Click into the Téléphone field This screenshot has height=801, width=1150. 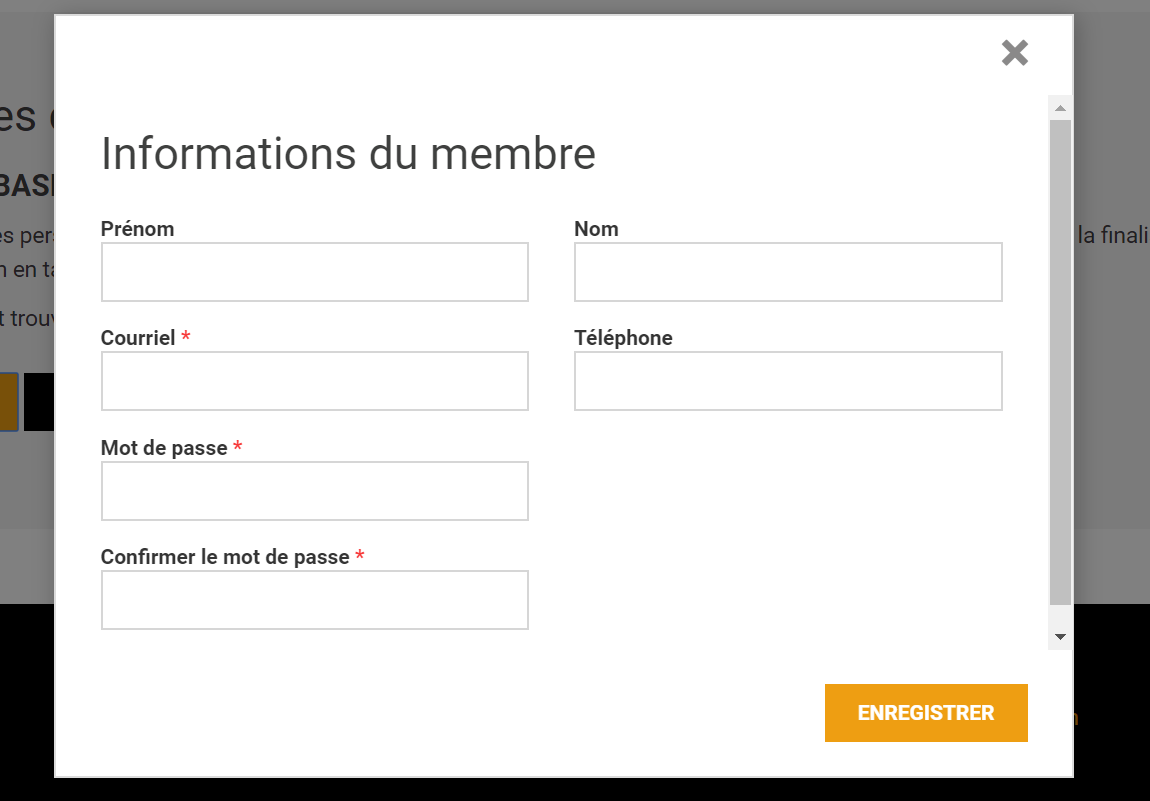click(x=787, y=381)
